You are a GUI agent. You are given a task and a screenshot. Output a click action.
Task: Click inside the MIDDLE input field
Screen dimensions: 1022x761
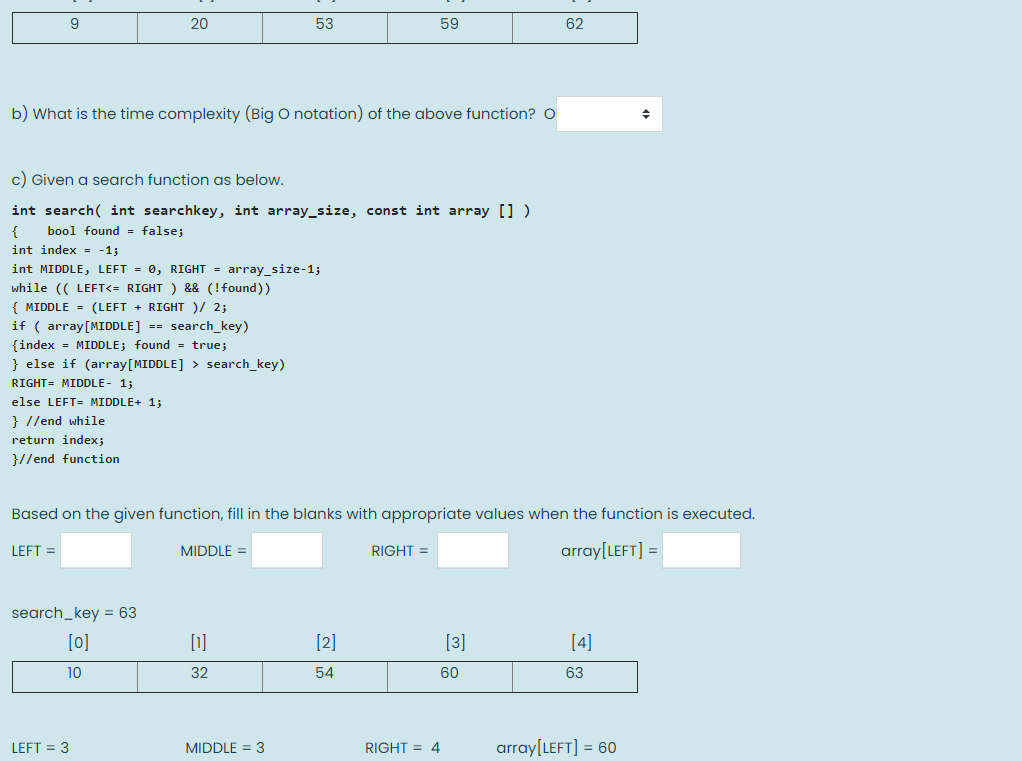click(287, 550)
